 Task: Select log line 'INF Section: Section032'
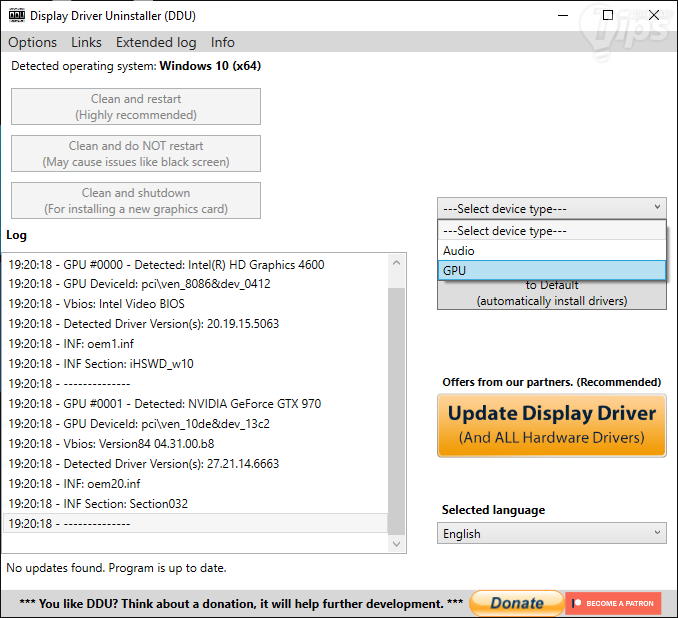click(x=195, y=503)
